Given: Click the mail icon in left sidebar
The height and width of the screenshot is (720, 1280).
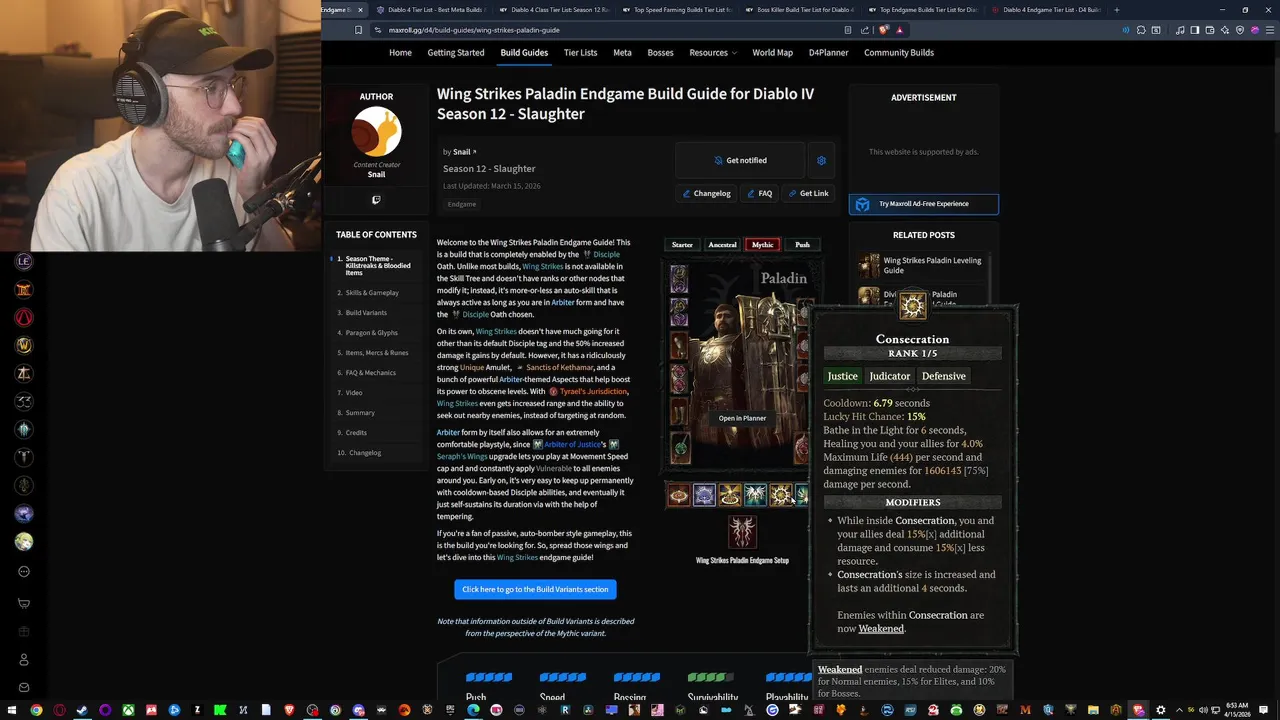Looking at the screenshot, I should [25, 687].
